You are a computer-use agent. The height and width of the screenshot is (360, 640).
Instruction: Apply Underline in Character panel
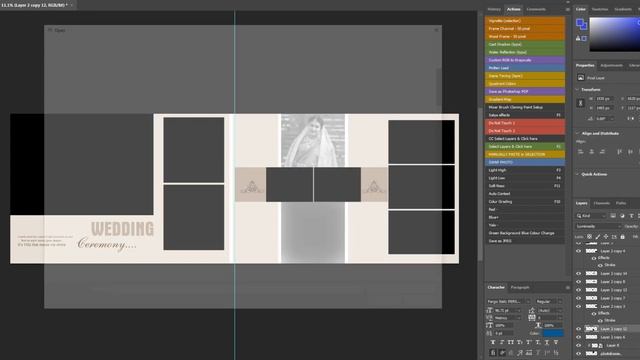tap(547, 342)
